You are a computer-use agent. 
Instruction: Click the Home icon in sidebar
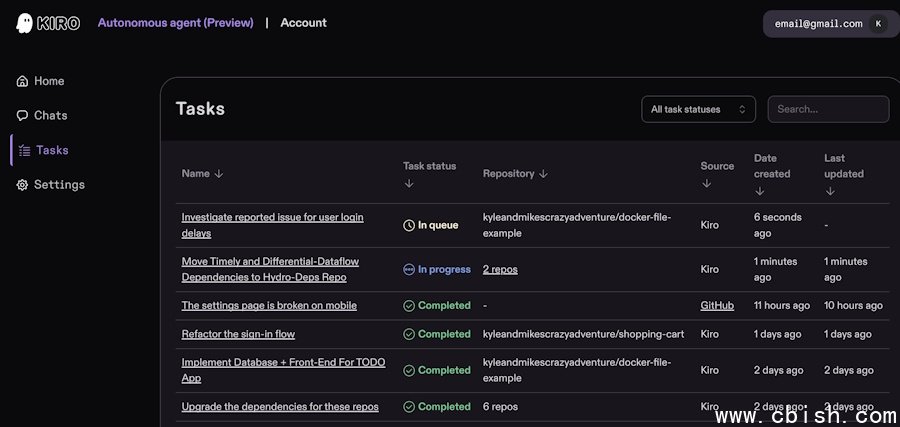(x=22, y=81)
